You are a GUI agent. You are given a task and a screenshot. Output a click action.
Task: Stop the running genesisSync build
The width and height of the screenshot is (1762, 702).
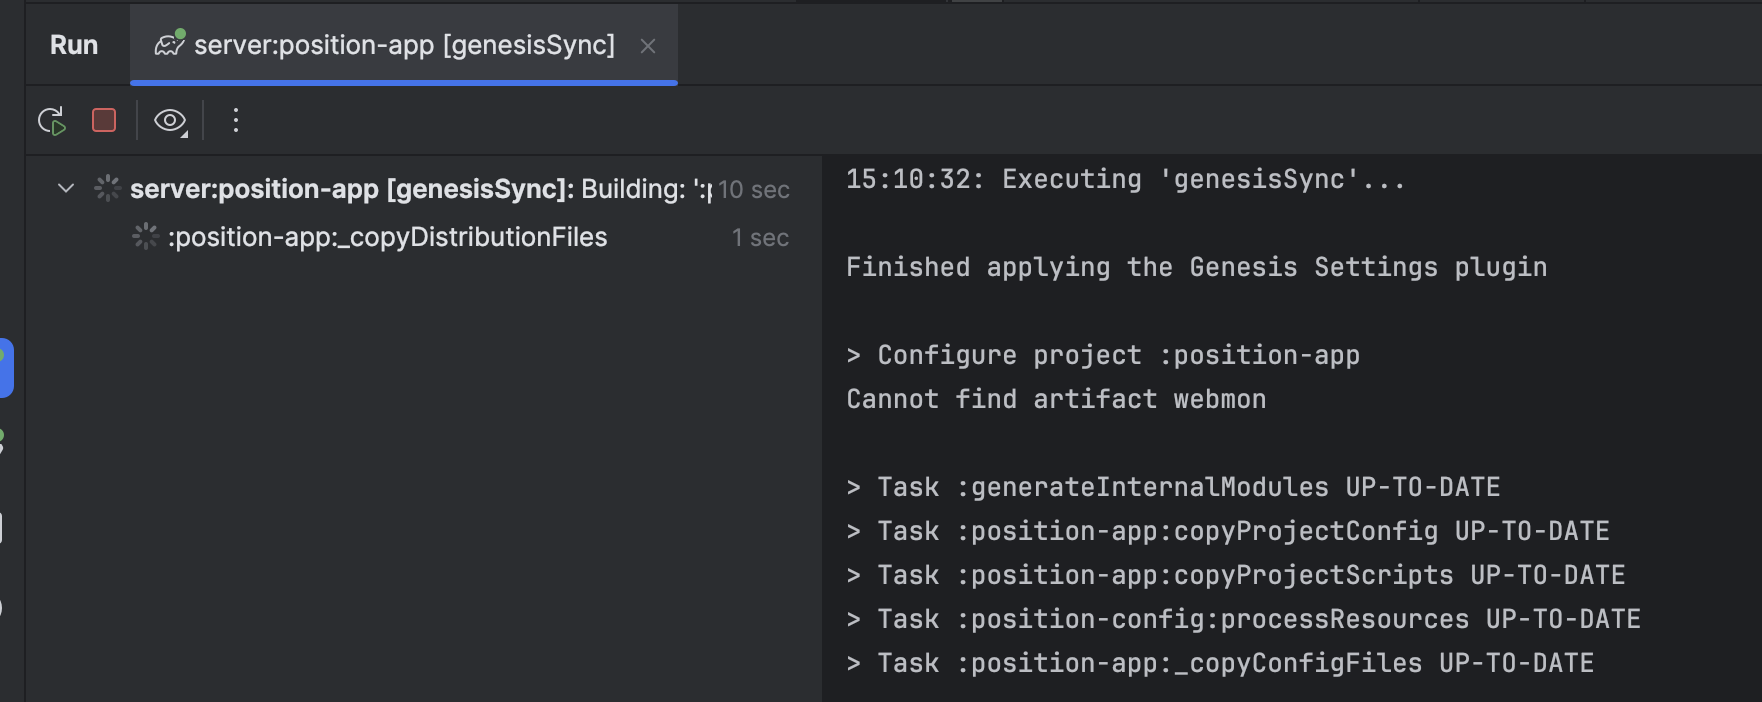click(104, 121)
